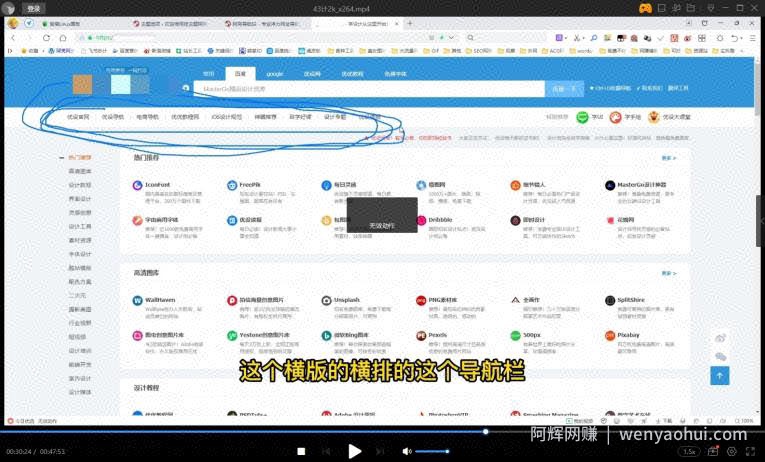
Task: Close the active browser tab
Action: tap(397, 23)
